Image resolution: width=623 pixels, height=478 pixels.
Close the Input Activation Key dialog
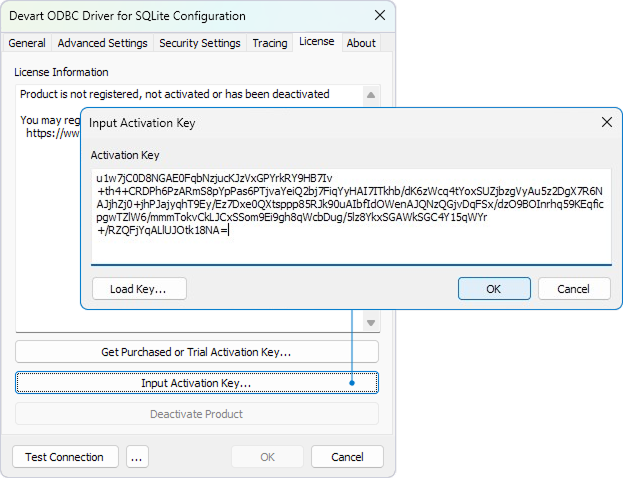pos(607,122)
